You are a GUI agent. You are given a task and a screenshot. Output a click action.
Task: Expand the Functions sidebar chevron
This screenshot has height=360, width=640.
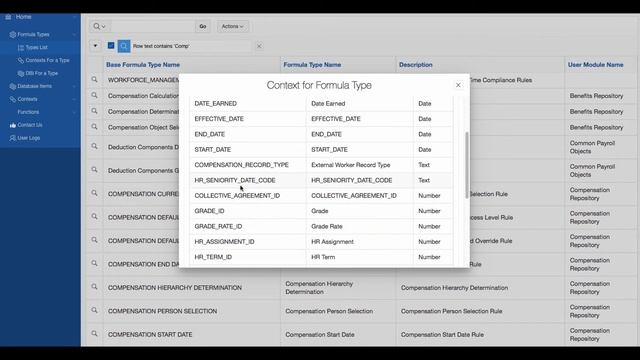(x=74, y=112)
